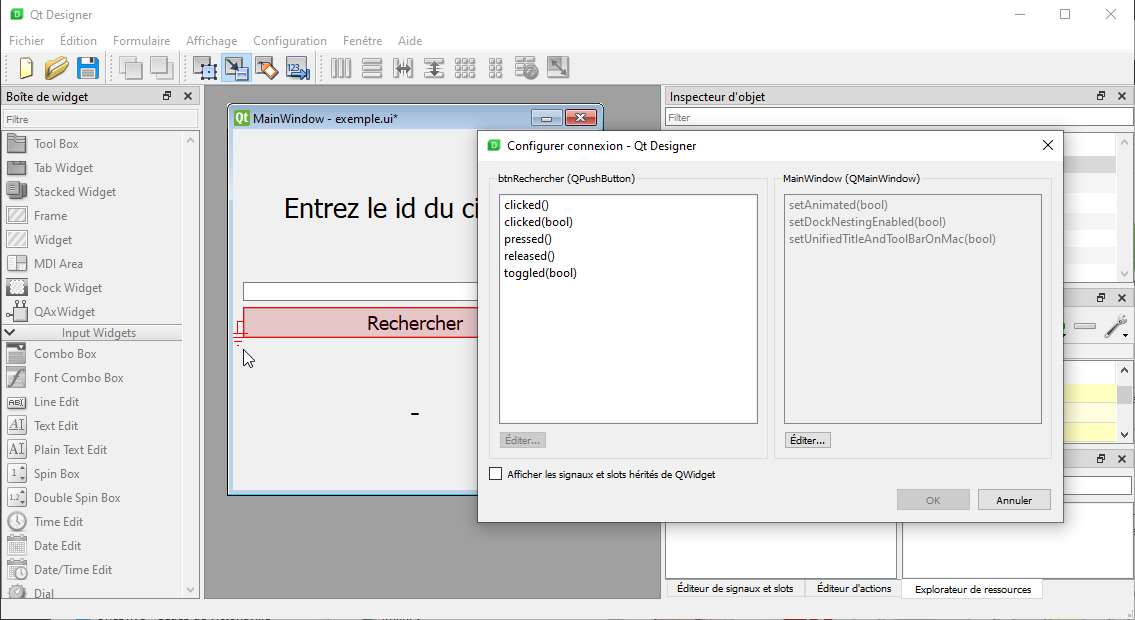Apply vertical layout icon
The width and height of the screenshot is (1135, 620).
372,68
